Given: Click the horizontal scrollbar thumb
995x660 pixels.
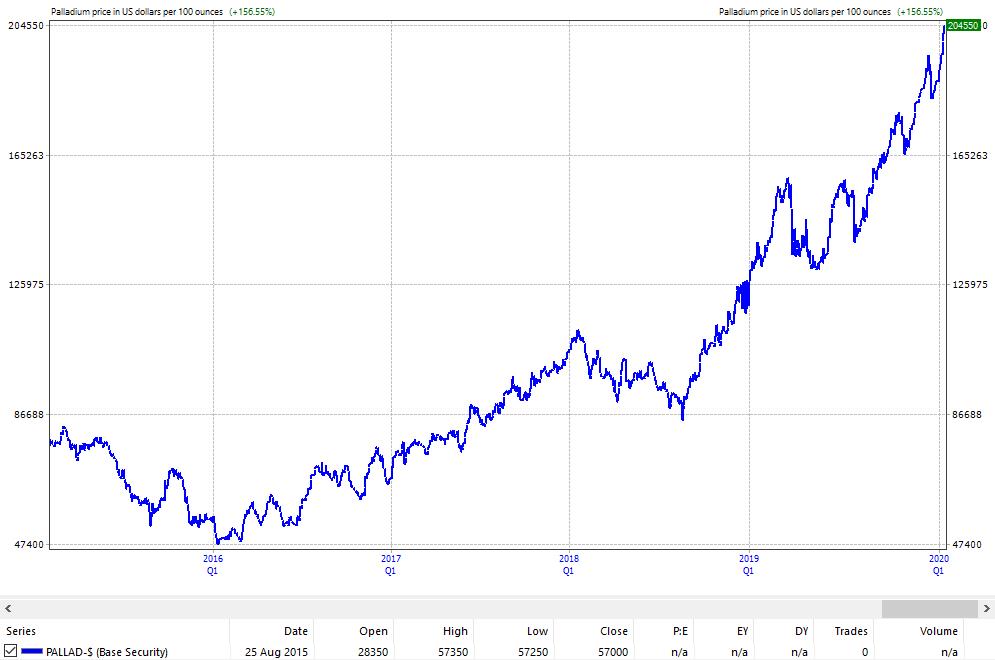Looking at the screenshot, I should 928,608.
